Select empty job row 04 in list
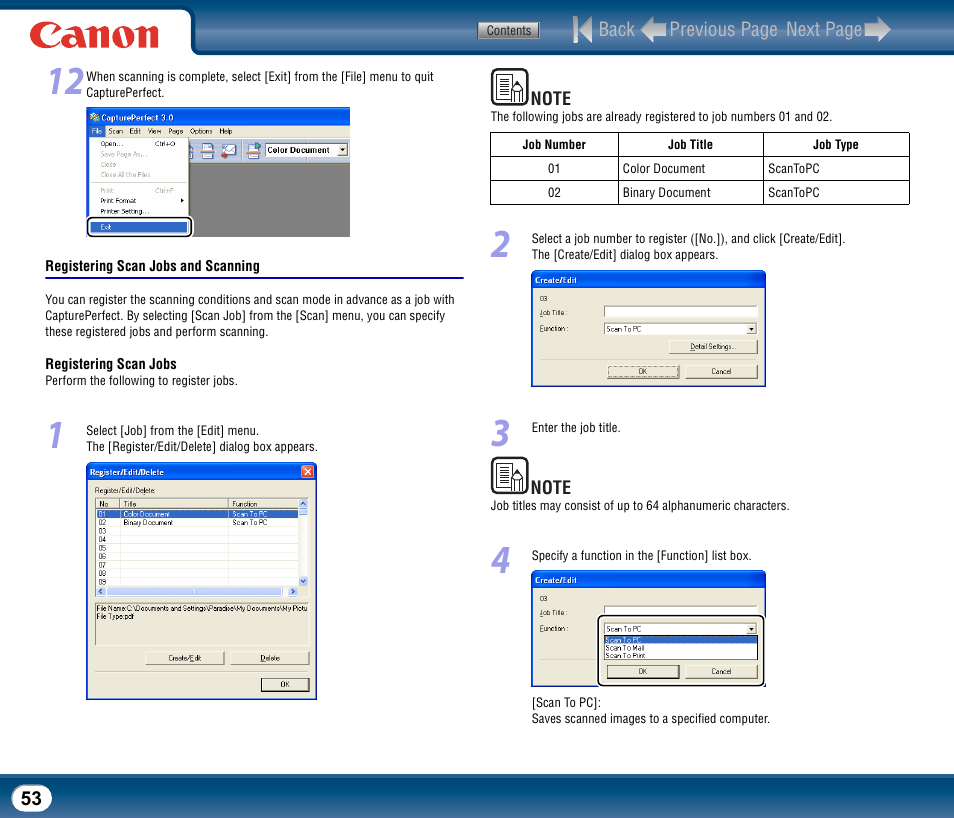954x818 pixels. point(197,539)
